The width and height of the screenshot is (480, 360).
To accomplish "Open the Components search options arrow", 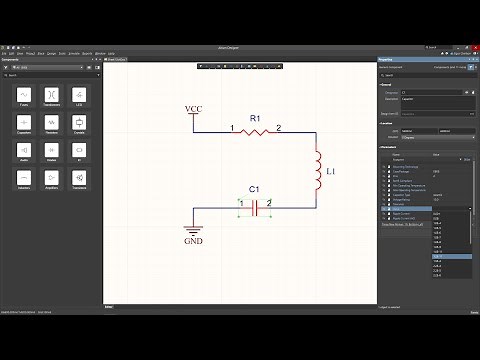I will (x=98, y=75).
